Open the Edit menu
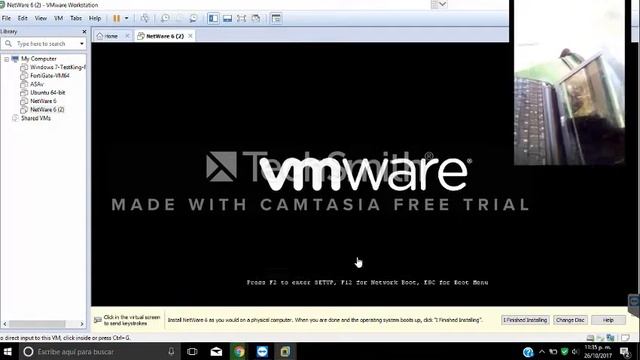 point(22,18)
